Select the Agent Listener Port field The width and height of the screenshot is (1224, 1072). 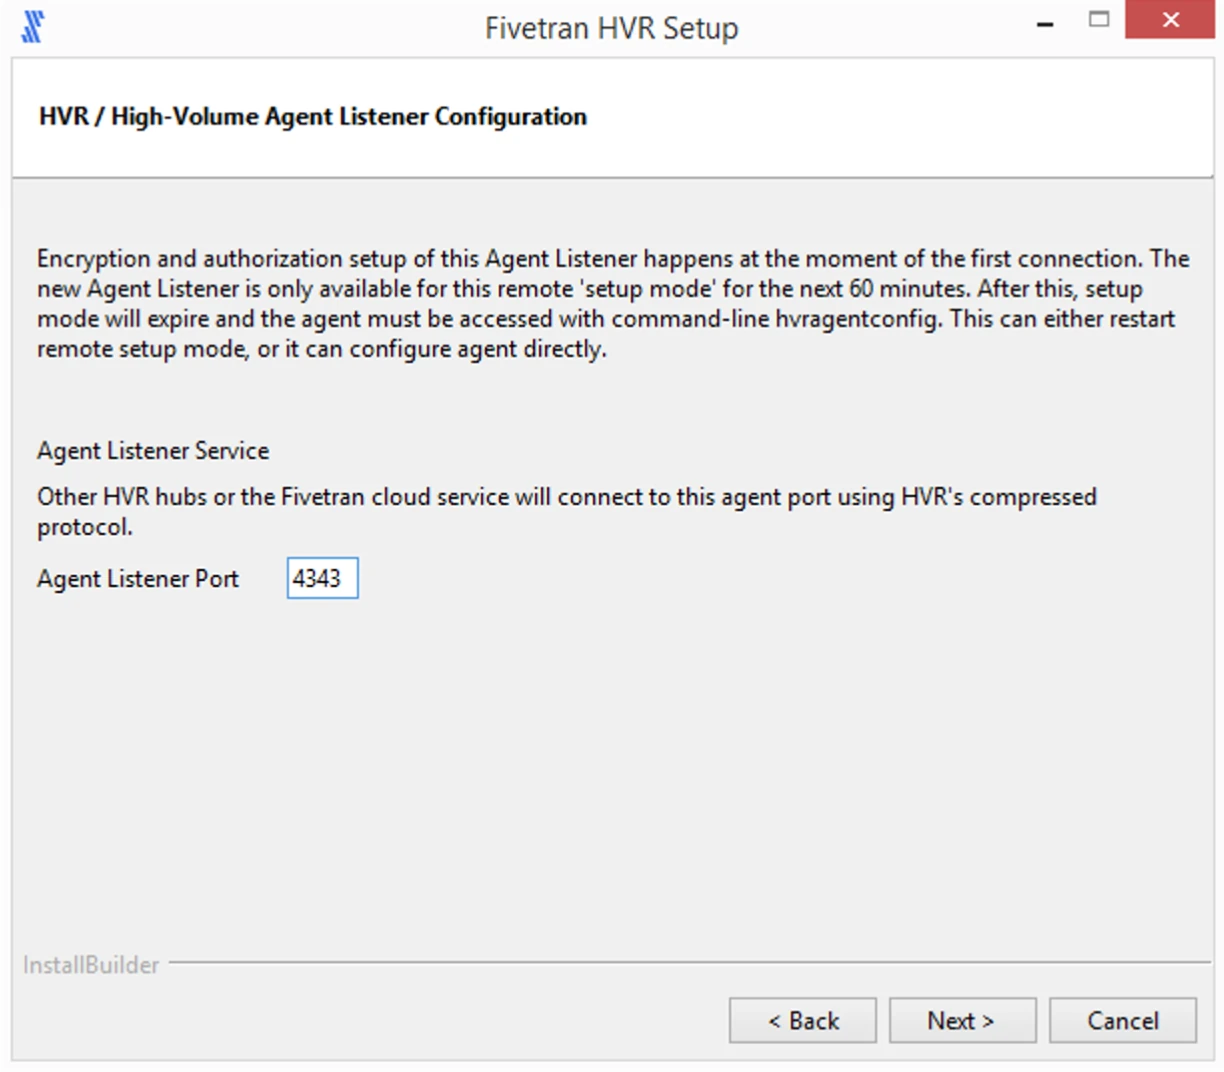click(x=322, y=578)
